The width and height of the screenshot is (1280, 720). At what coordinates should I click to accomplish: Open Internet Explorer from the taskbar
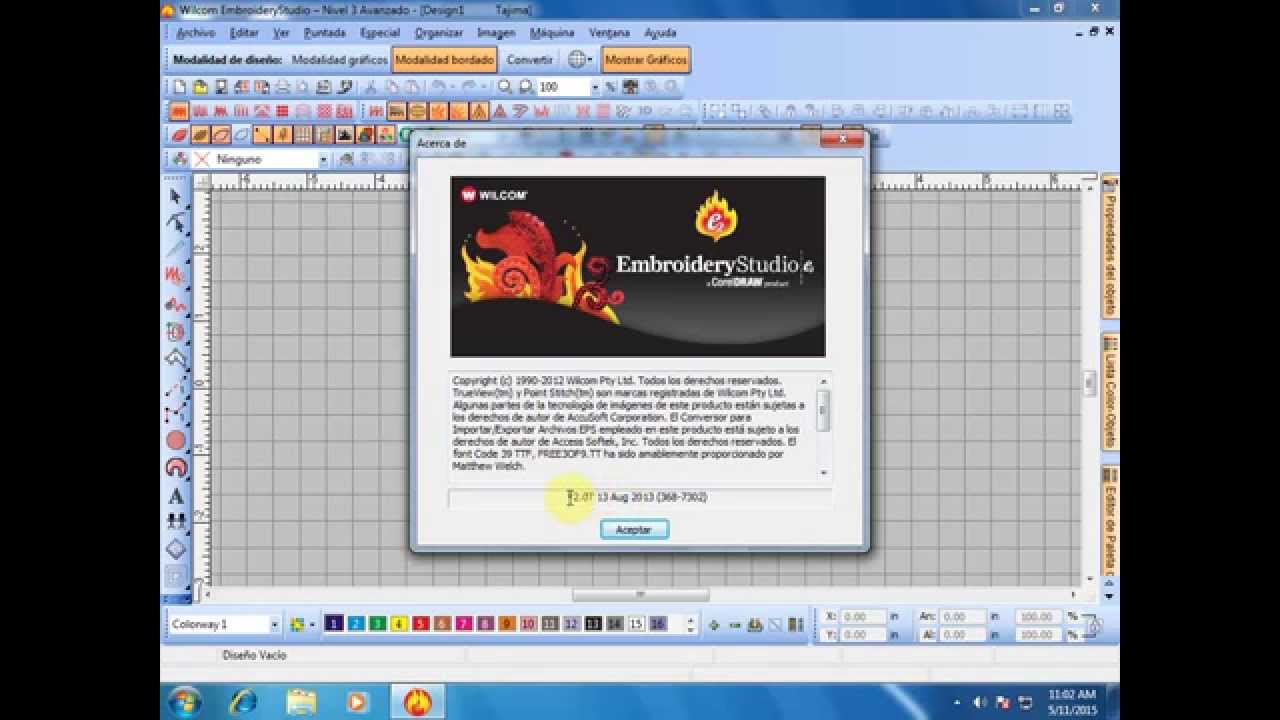click(242, 702)
